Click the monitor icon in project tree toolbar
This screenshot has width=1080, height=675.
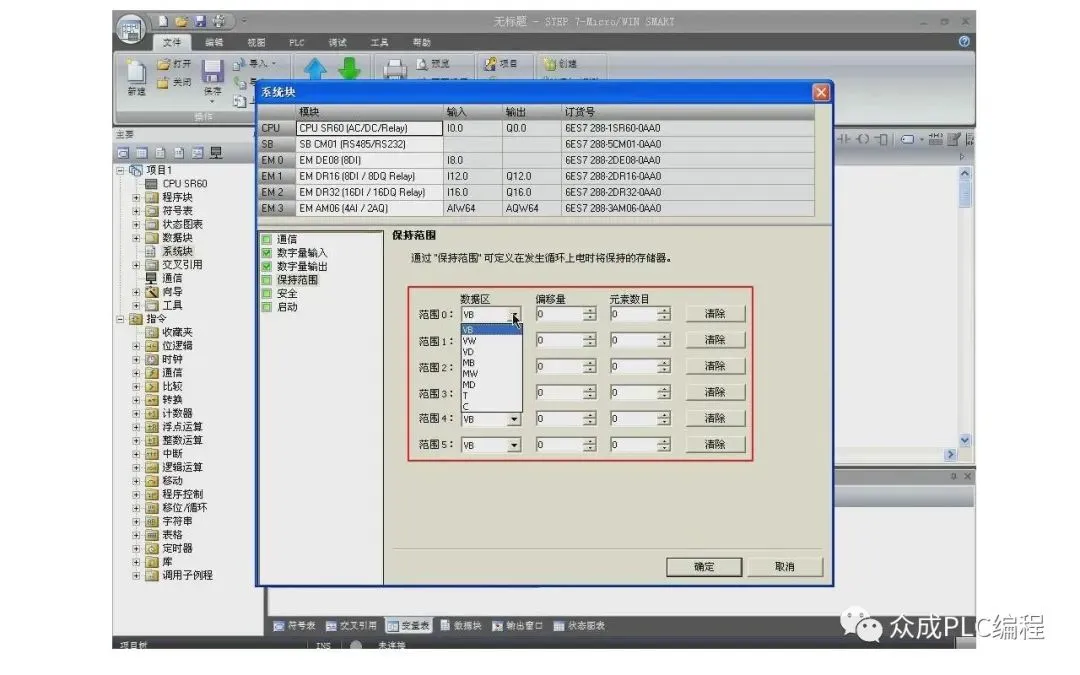[x=216, y=153]
